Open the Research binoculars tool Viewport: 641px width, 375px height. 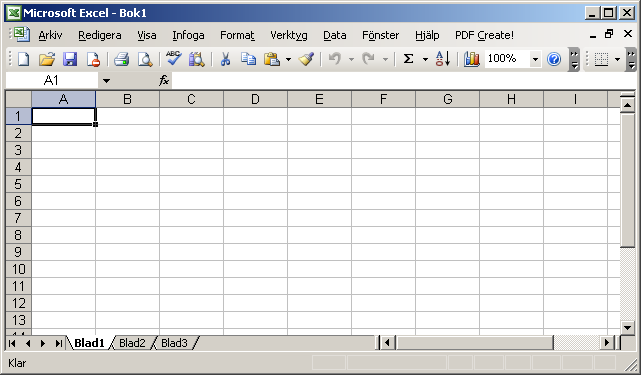click(x=197, y=59)
